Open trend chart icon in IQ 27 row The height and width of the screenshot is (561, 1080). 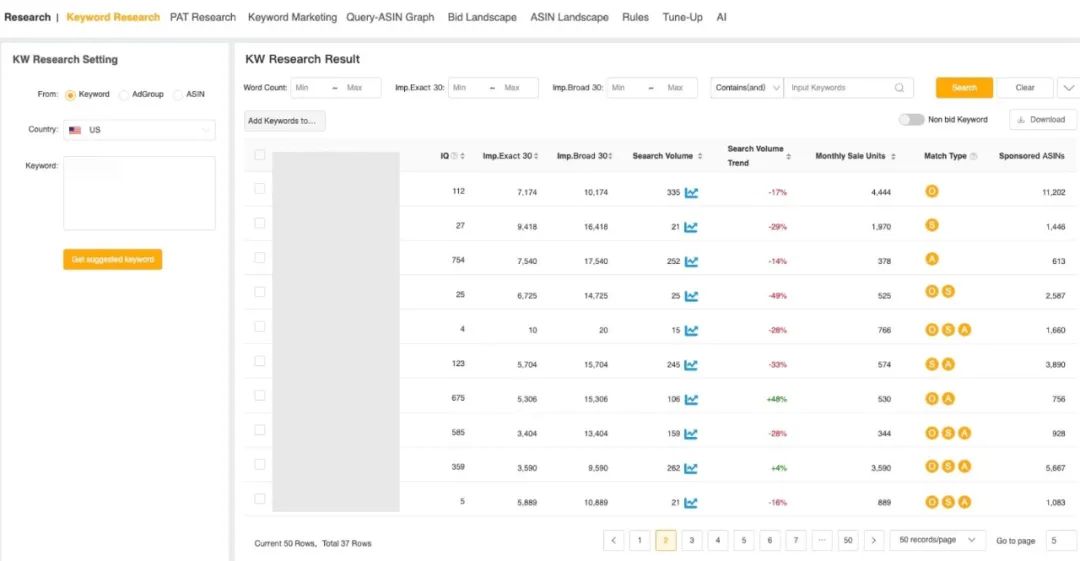[x=691, y=227]
